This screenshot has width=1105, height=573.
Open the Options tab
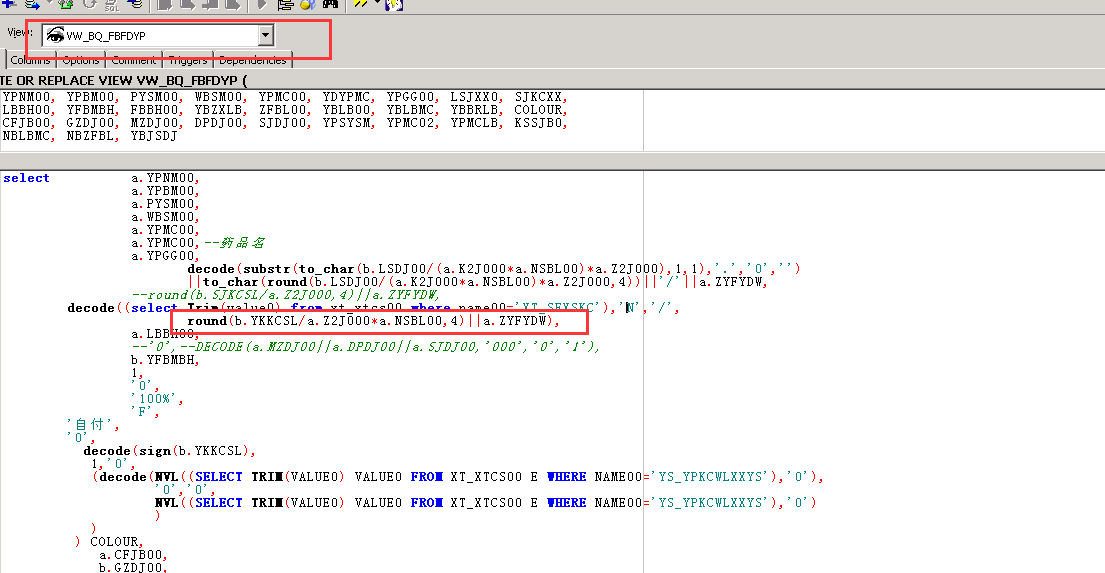[81, 60]
